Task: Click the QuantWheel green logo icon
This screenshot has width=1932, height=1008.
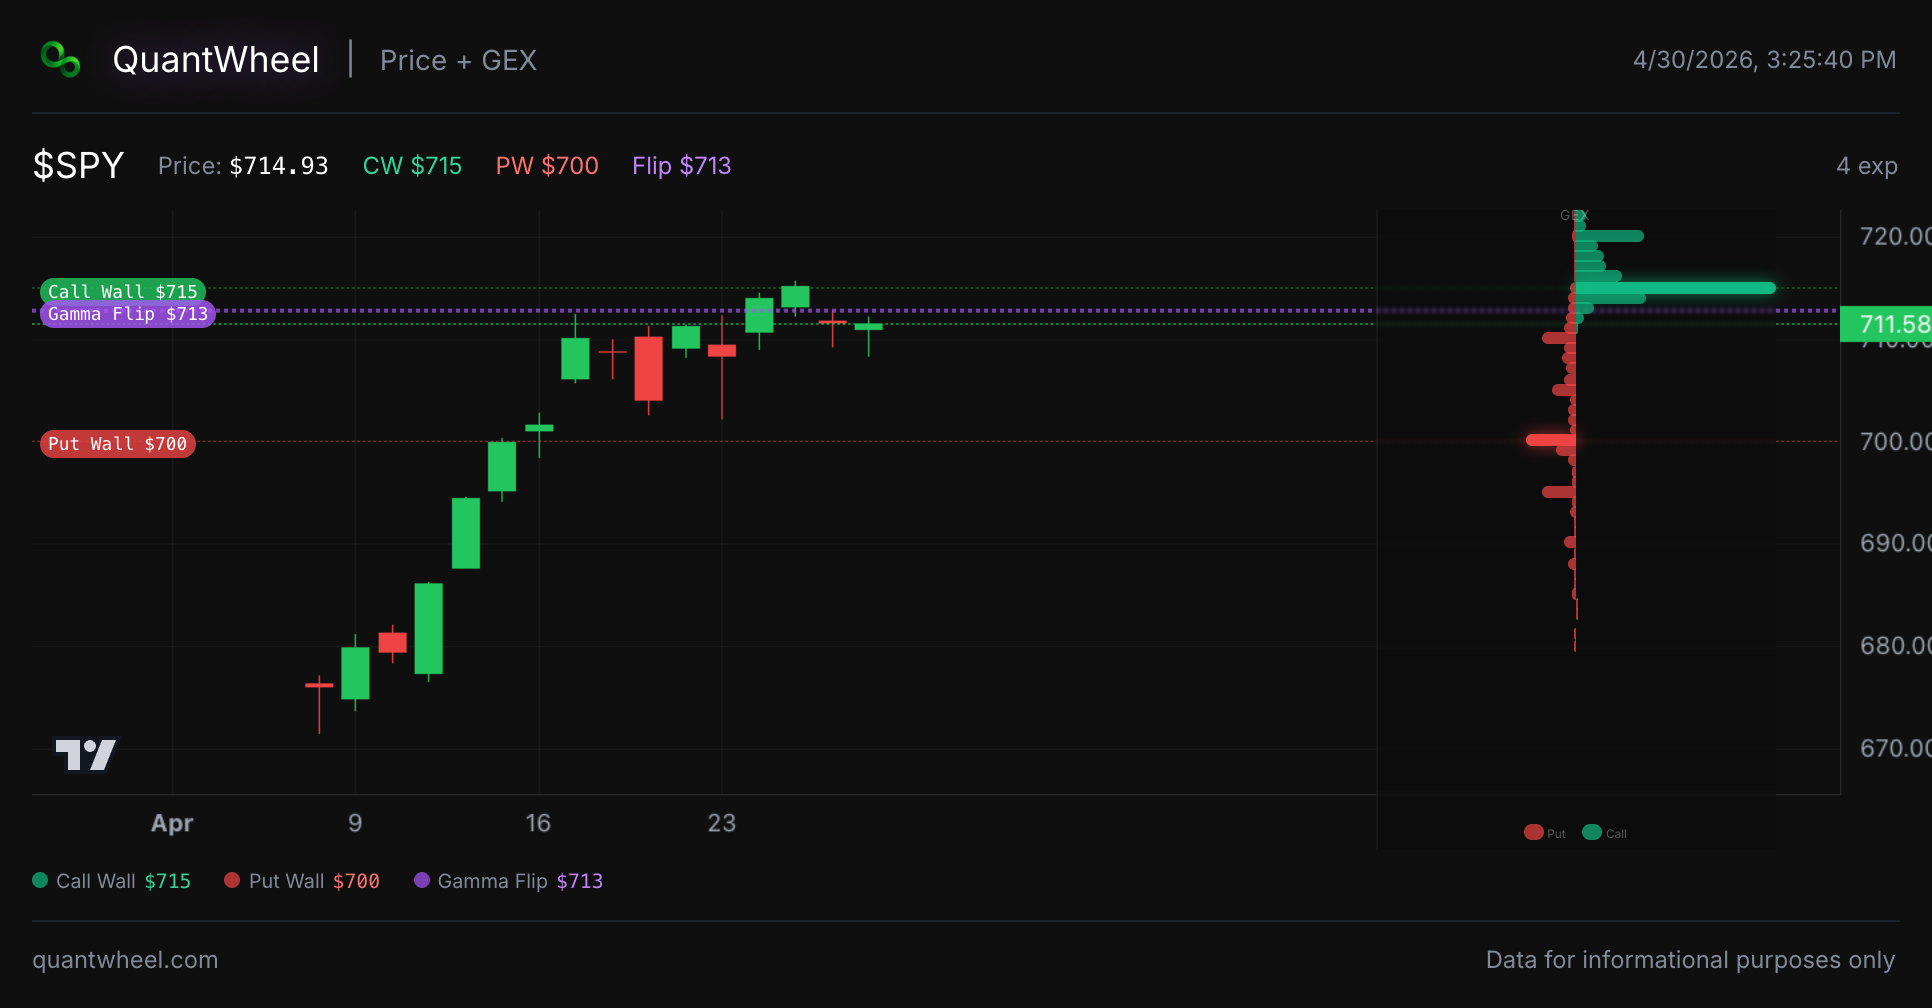Action: pyautogui.click(x=60, y=59)
